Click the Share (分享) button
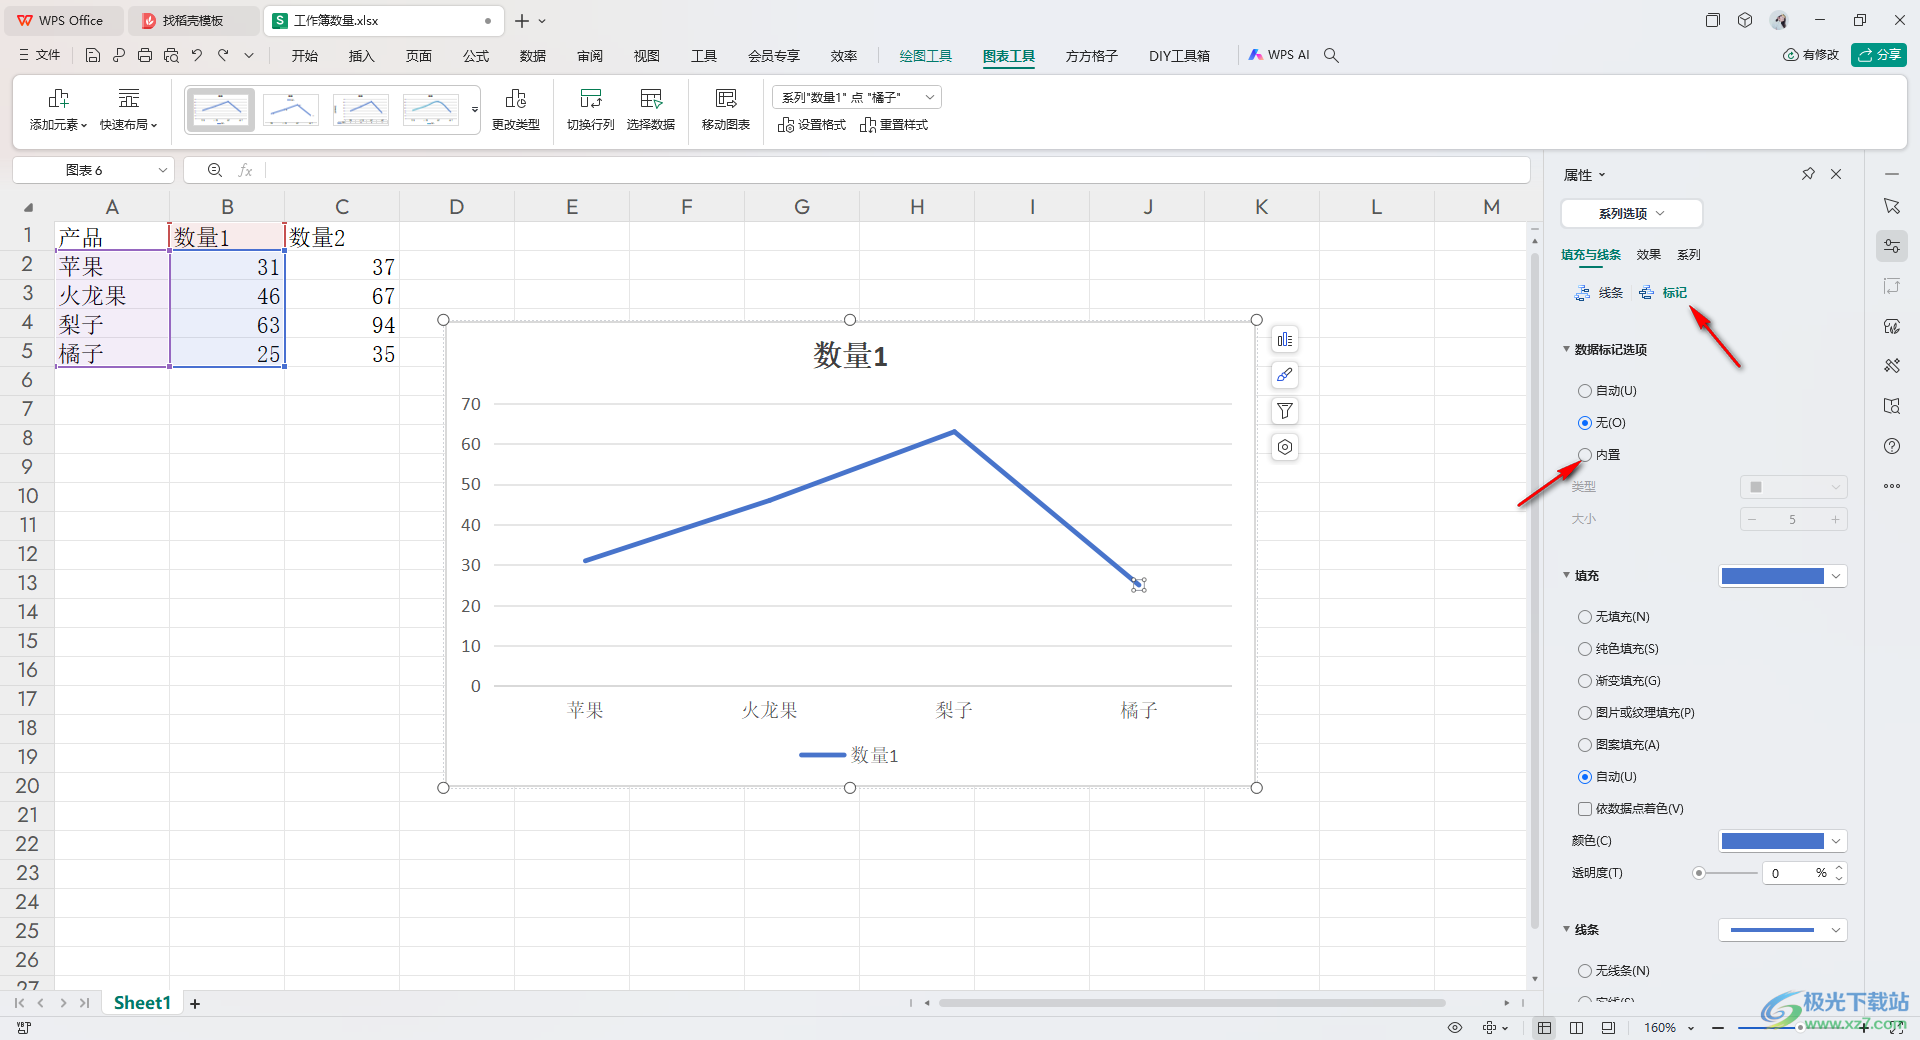Viewport: 1920px width, 1040px height. [x=1879, y=55]
